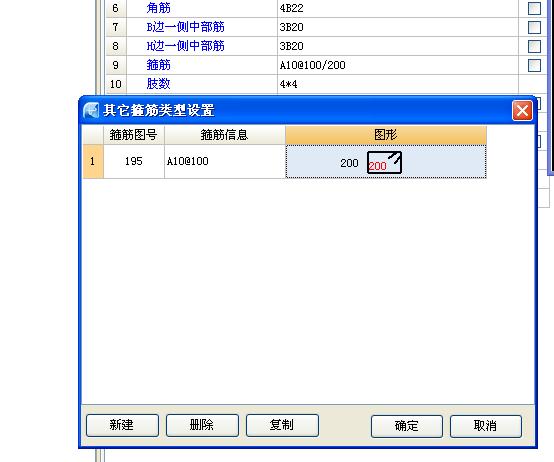Image resolution: width=554 pixels, height=462 pixels.
Task: Toggle checkbox in the H边一侧中部筋 row
Action: [x=534, y=46]
